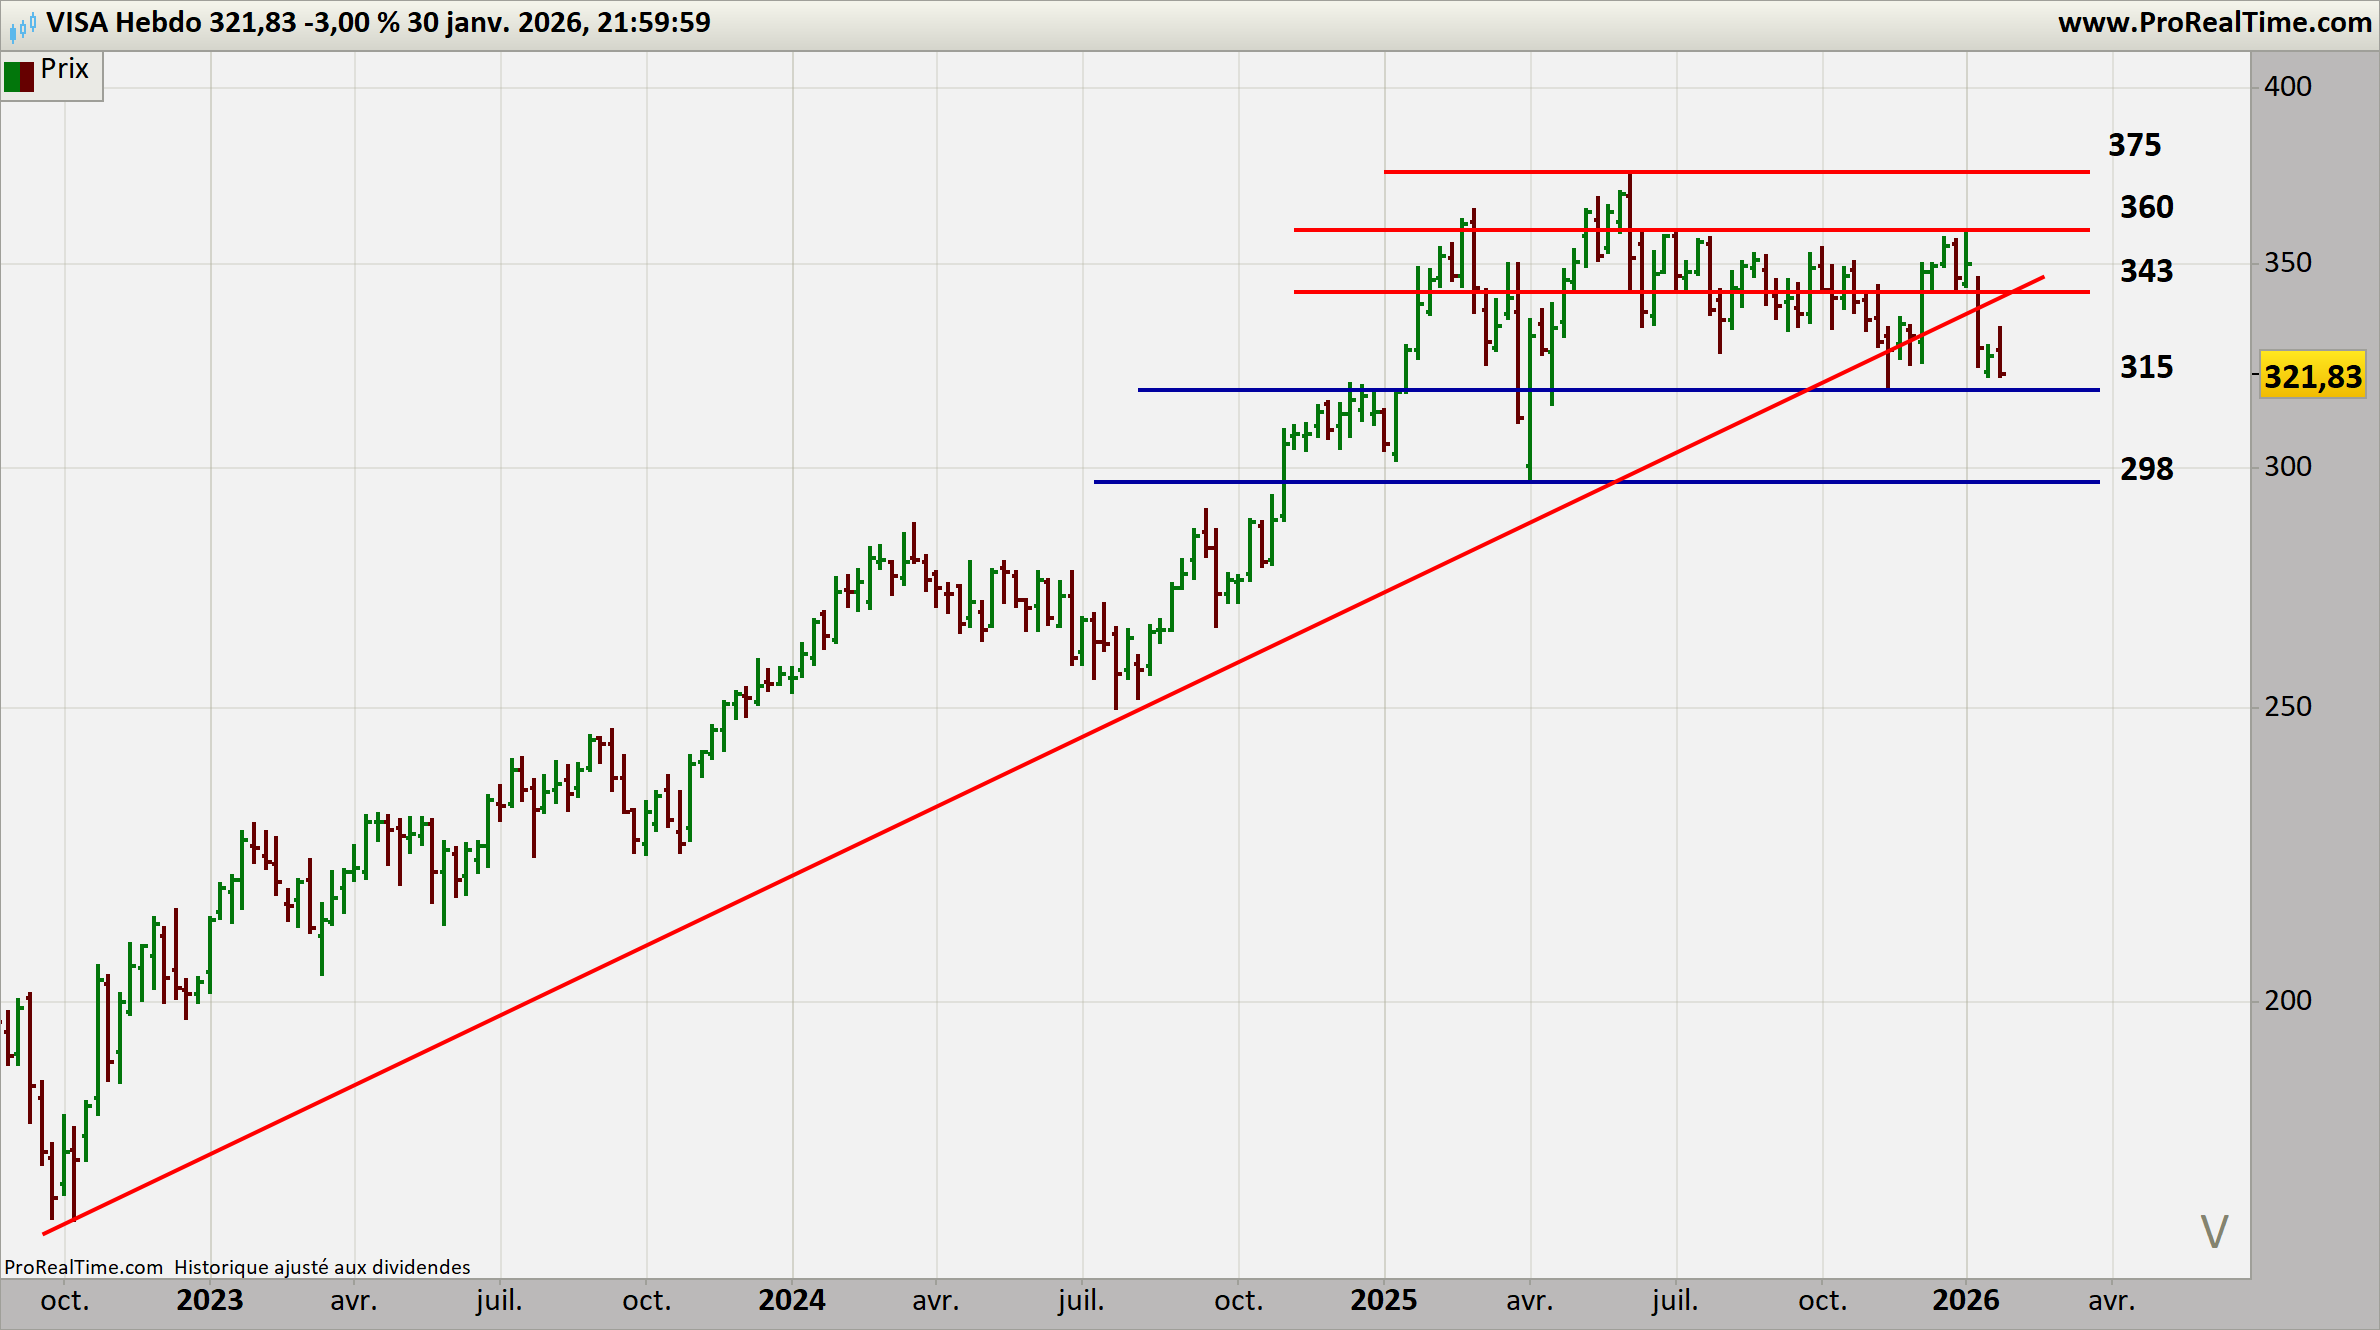This screenshot has width=2380, height=1330.
Task: Open the Prix indicator label
Action: [65, 69]
